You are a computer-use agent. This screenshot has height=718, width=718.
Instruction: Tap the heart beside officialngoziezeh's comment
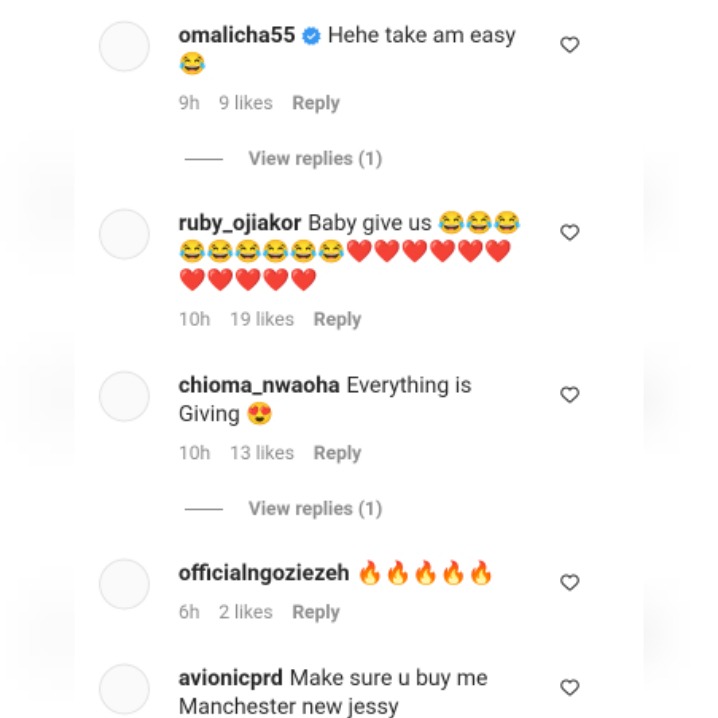[569, 582]
